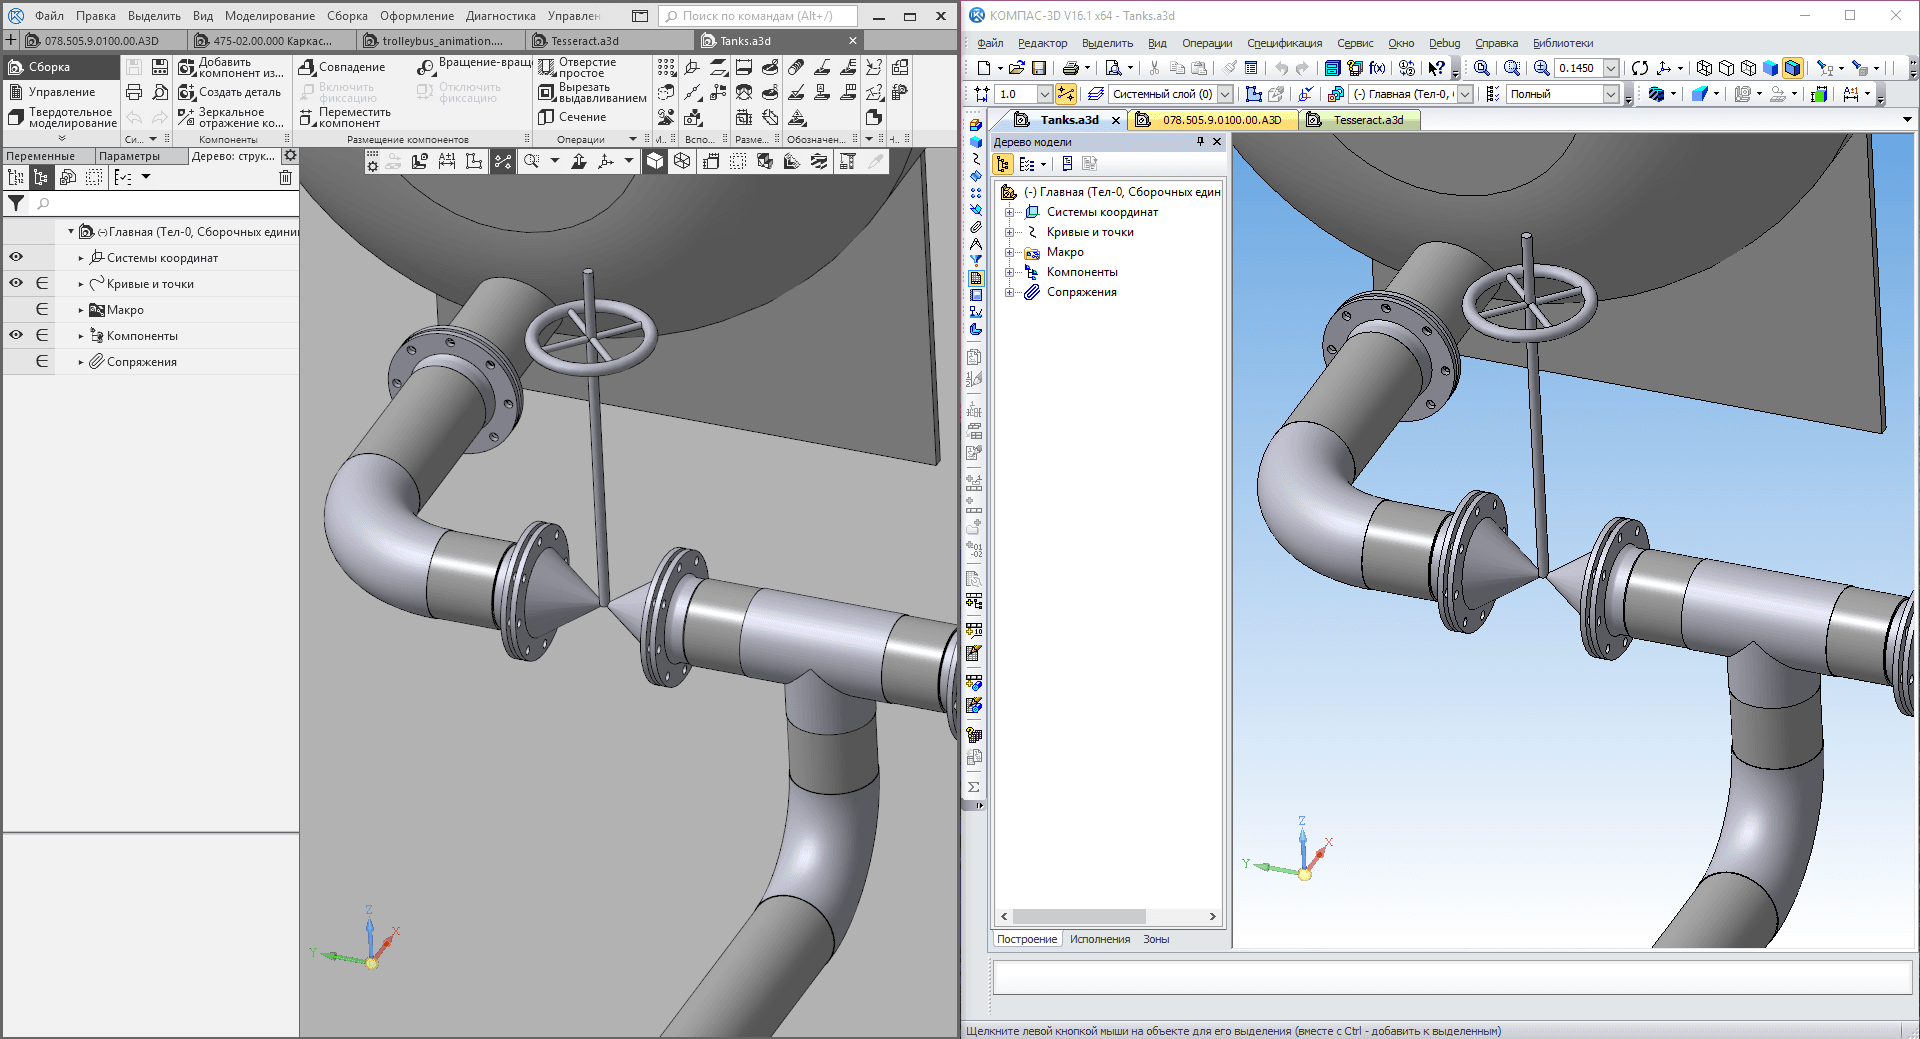Click the rebuild/refresh arrows icon in right toolbar
Viewport: 1920px width, 1039px height.
[x=1640, y=68]
